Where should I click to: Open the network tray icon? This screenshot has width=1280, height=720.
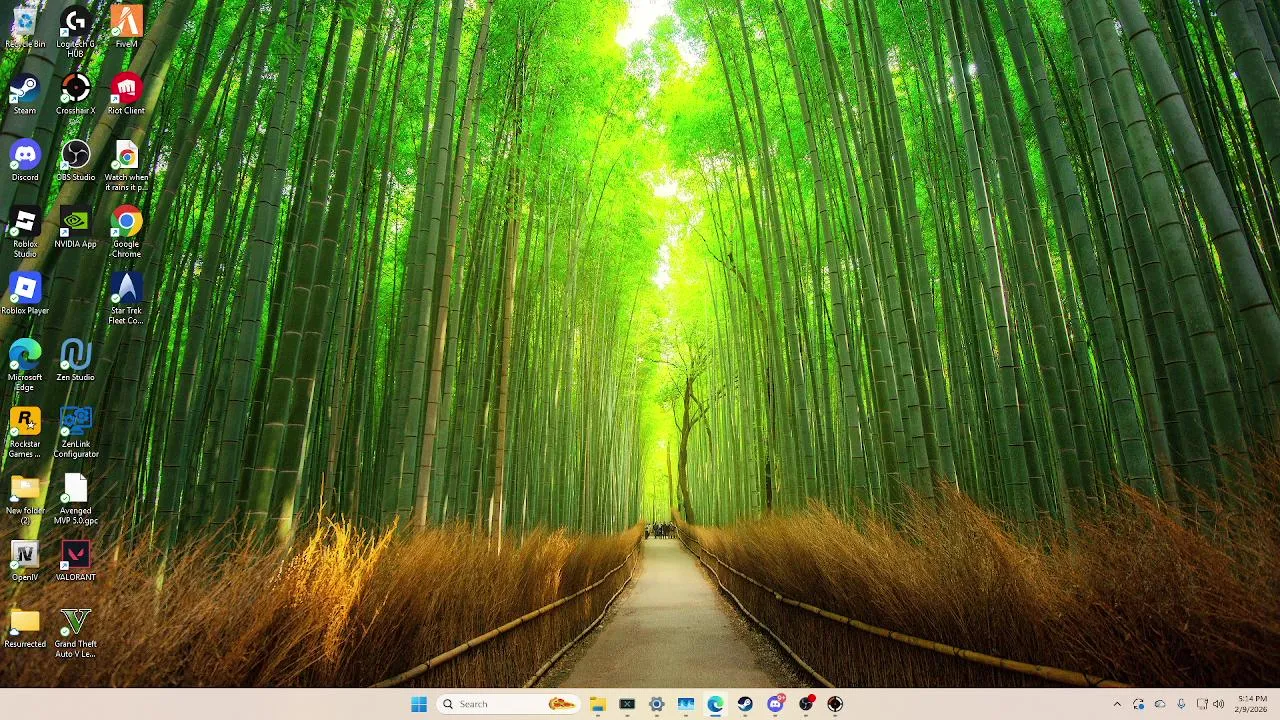(1202, 704)
